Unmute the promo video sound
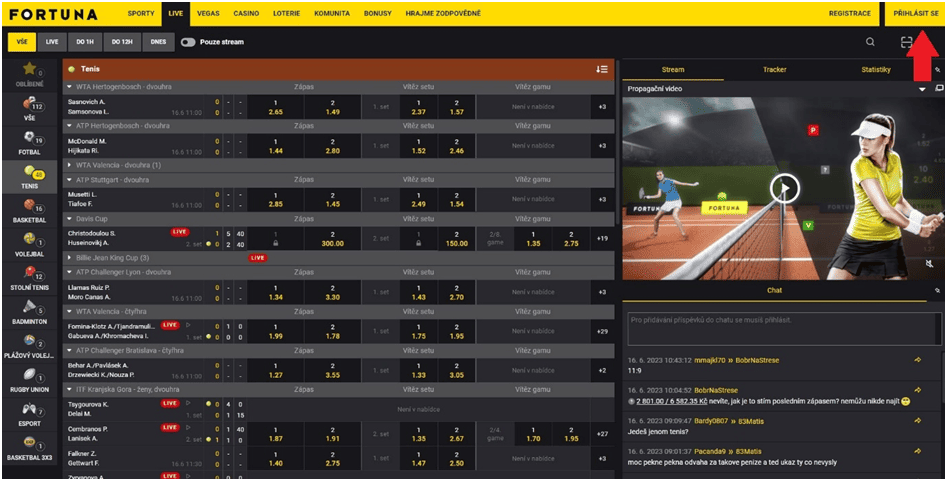The width and height of the screenshot is (947, 481). click(x=931, y=264)
